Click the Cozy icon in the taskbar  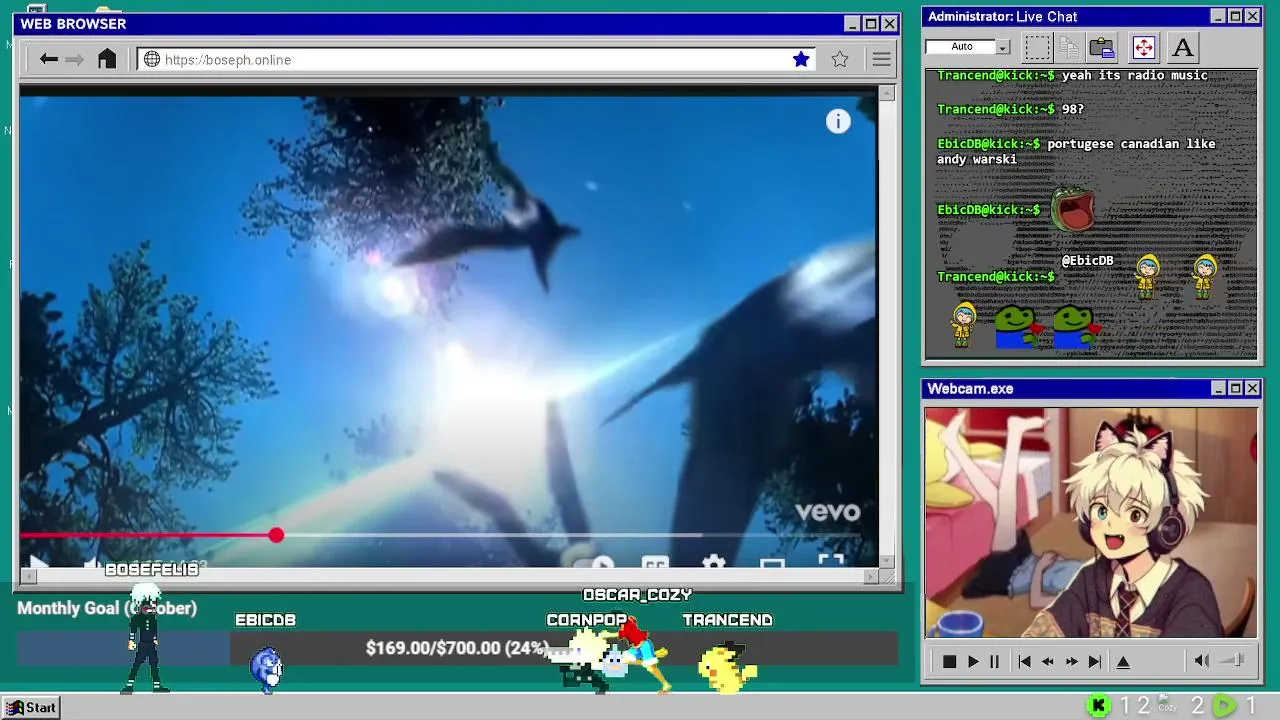1167,705
